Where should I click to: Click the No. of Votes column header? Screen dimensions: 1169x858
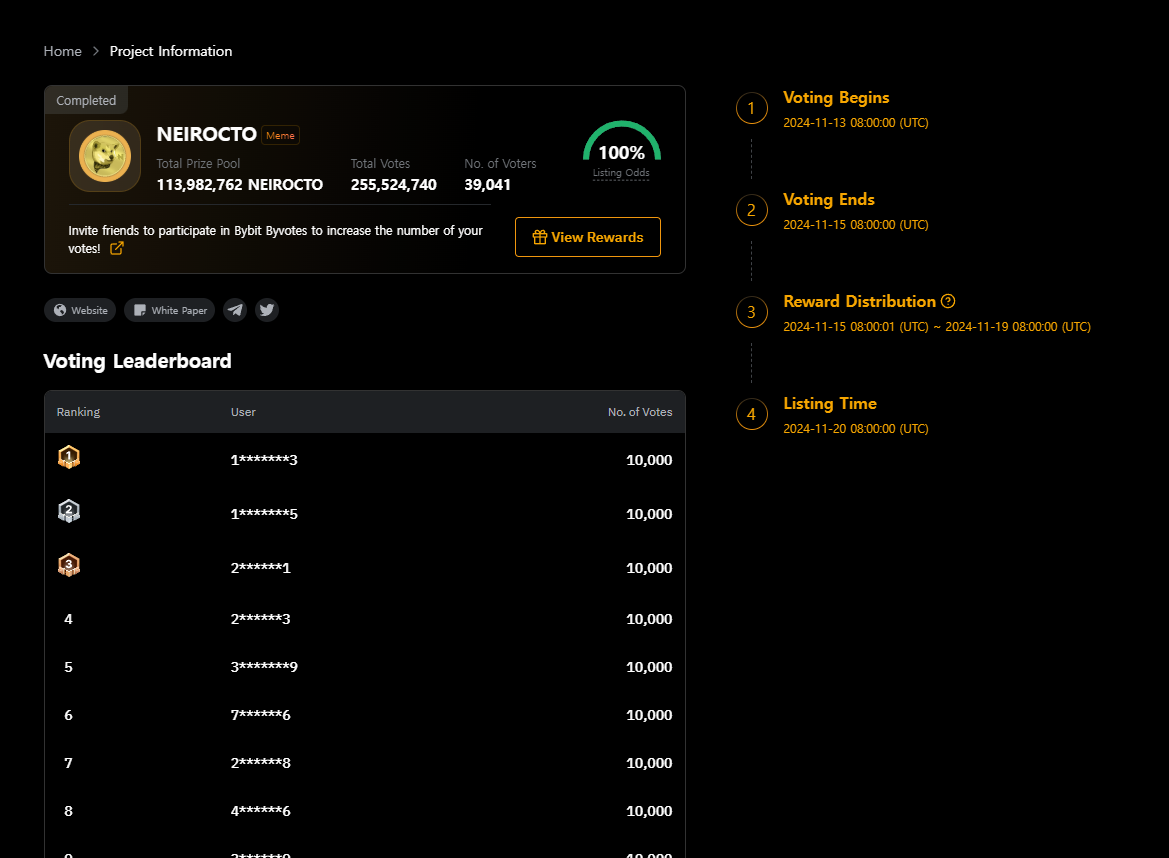(x=640, y=412)
